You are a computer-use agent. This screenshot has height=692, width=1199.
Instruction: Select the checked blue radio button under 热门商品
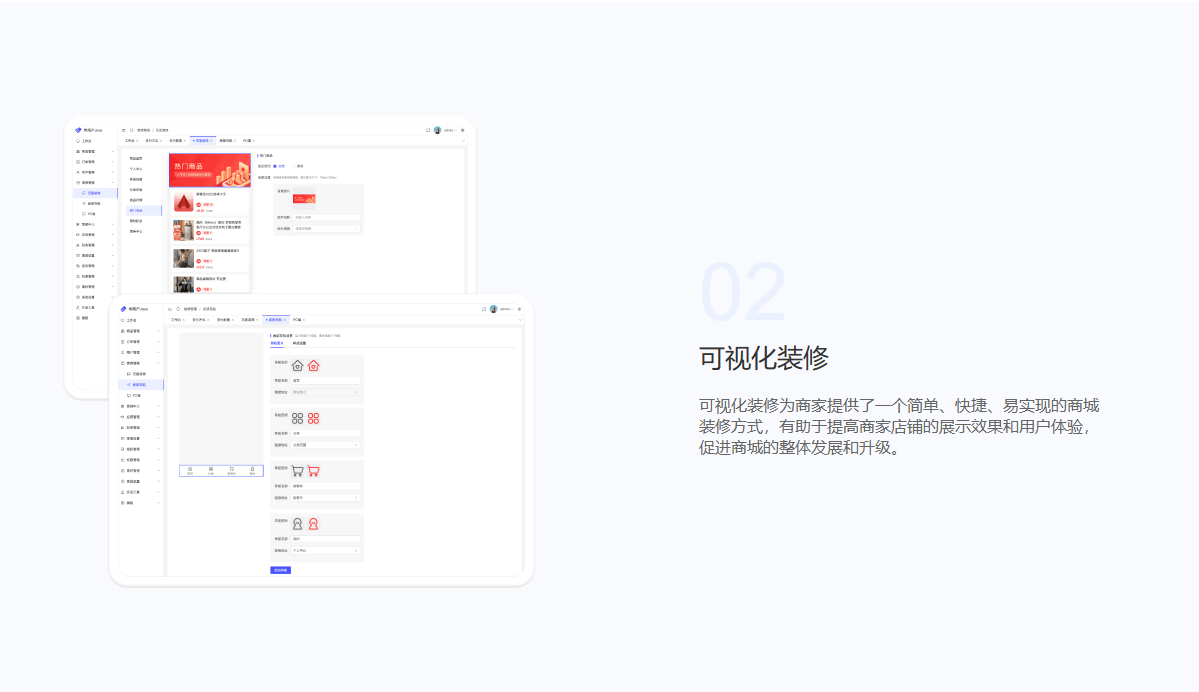tap(275, 166)
